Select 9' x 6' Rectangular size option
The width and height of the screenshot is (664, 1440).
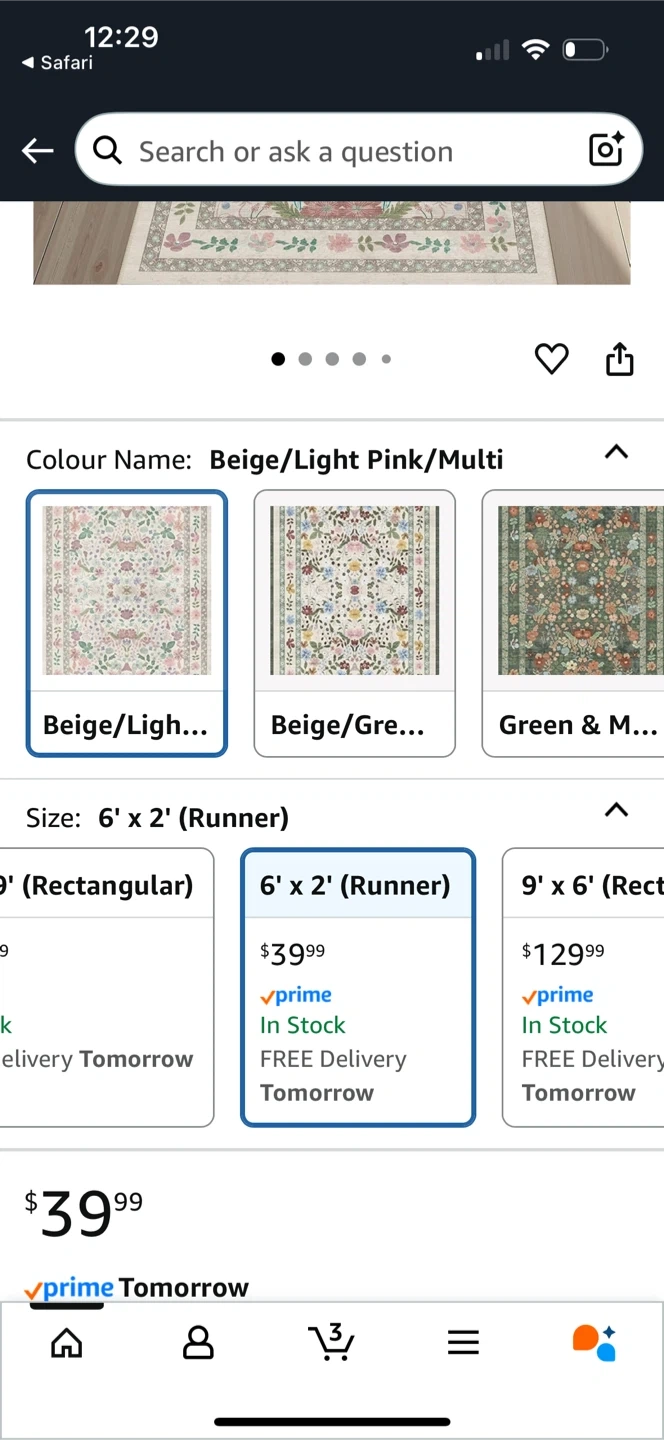(584, 987)
